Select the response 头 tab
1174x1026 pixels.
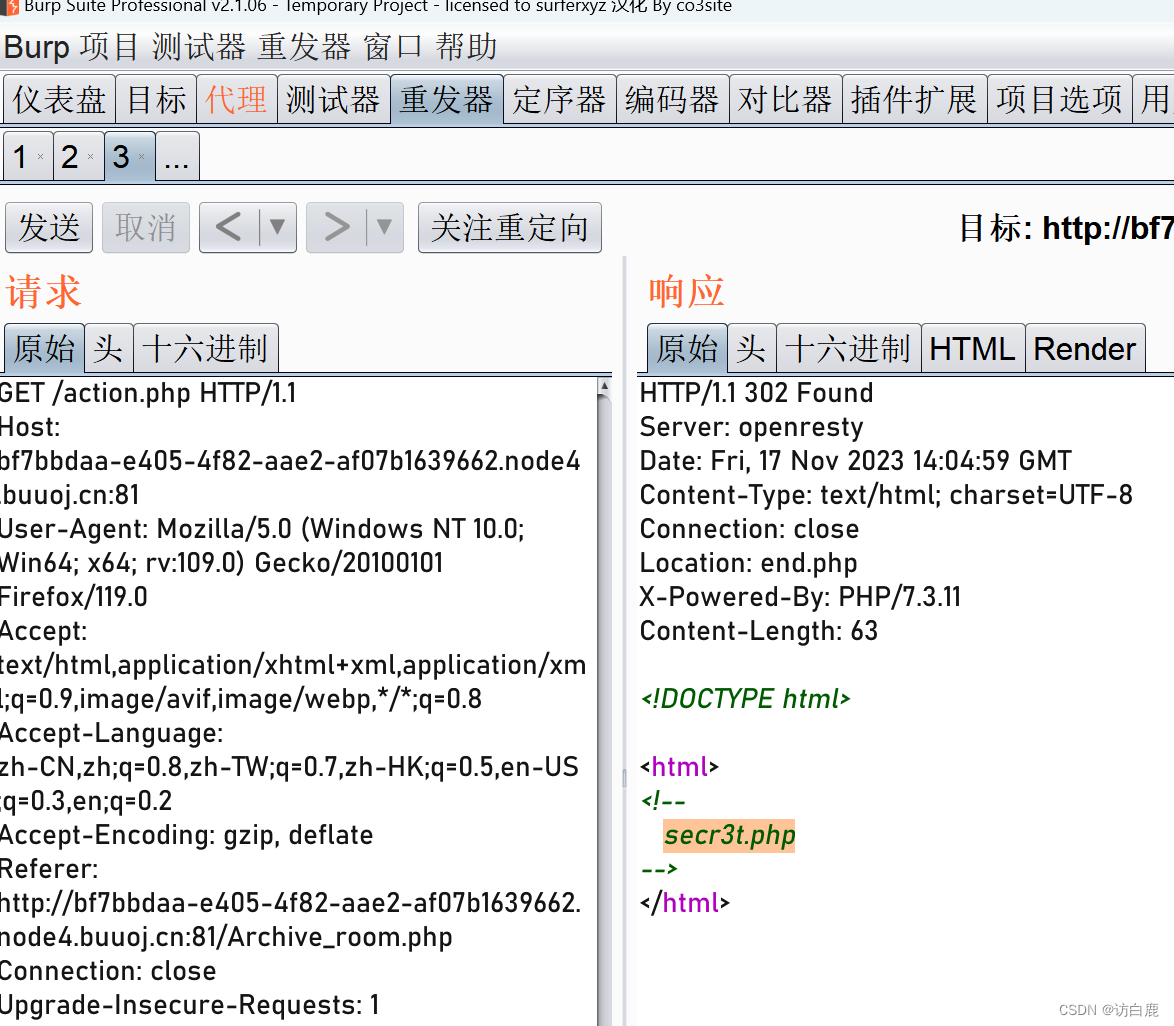(752, 349)
